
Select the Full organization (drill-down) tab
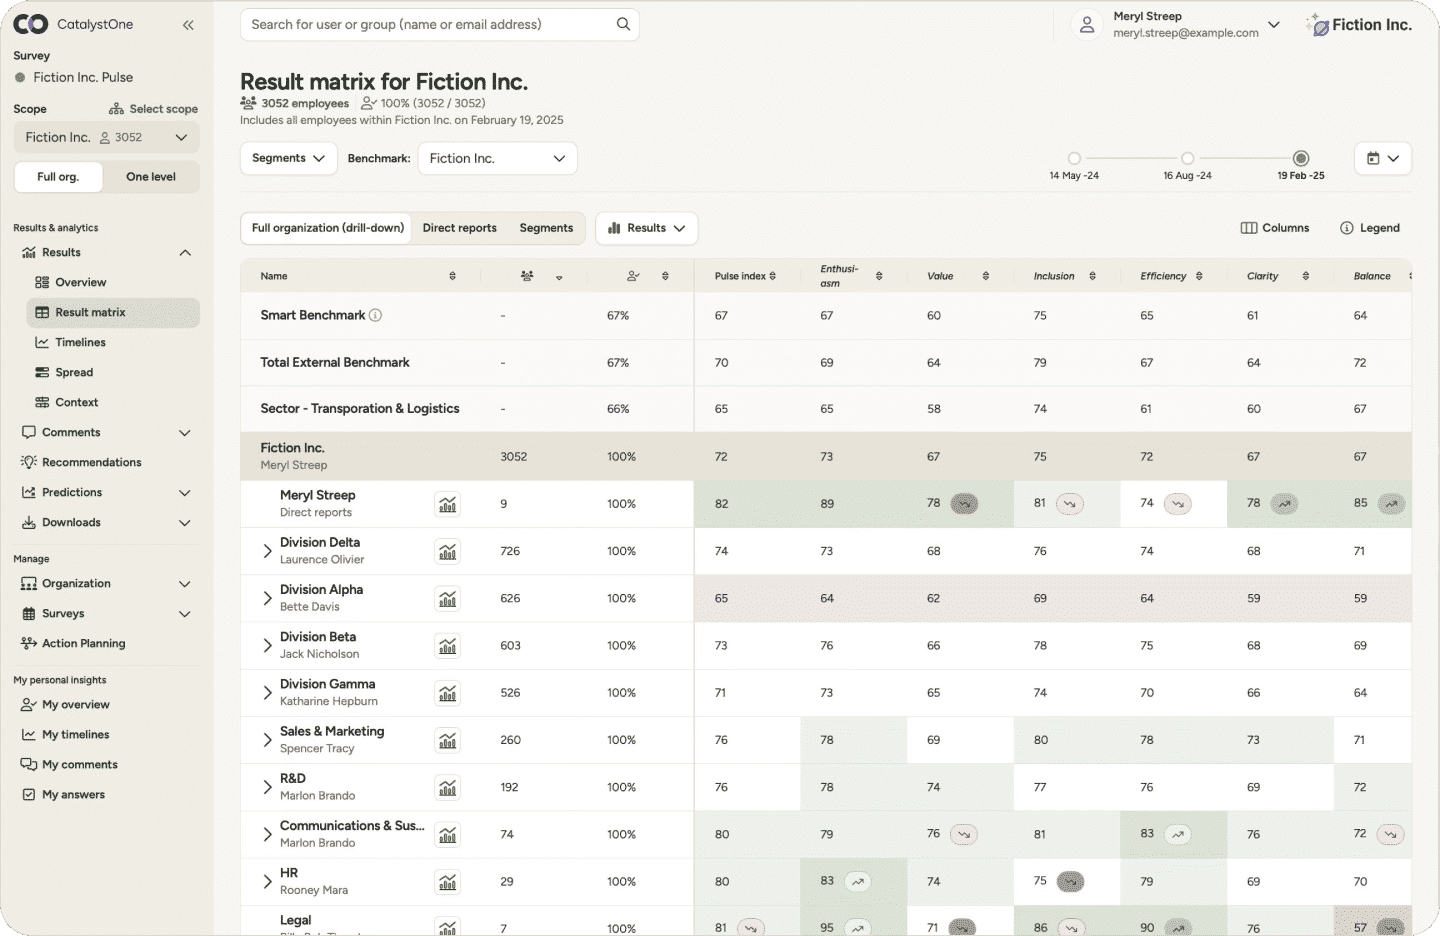click(328, 228)
